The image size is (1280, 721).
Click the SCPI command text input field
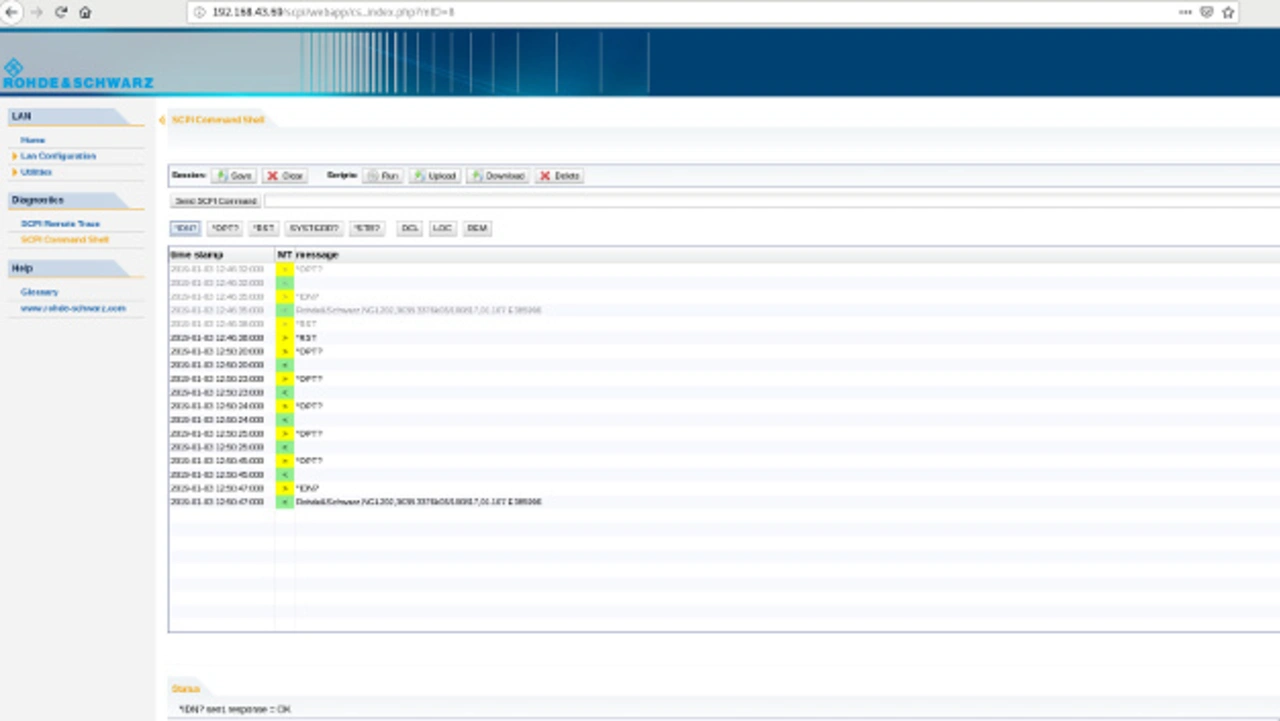pyautogui.click(x=770, y=201)
